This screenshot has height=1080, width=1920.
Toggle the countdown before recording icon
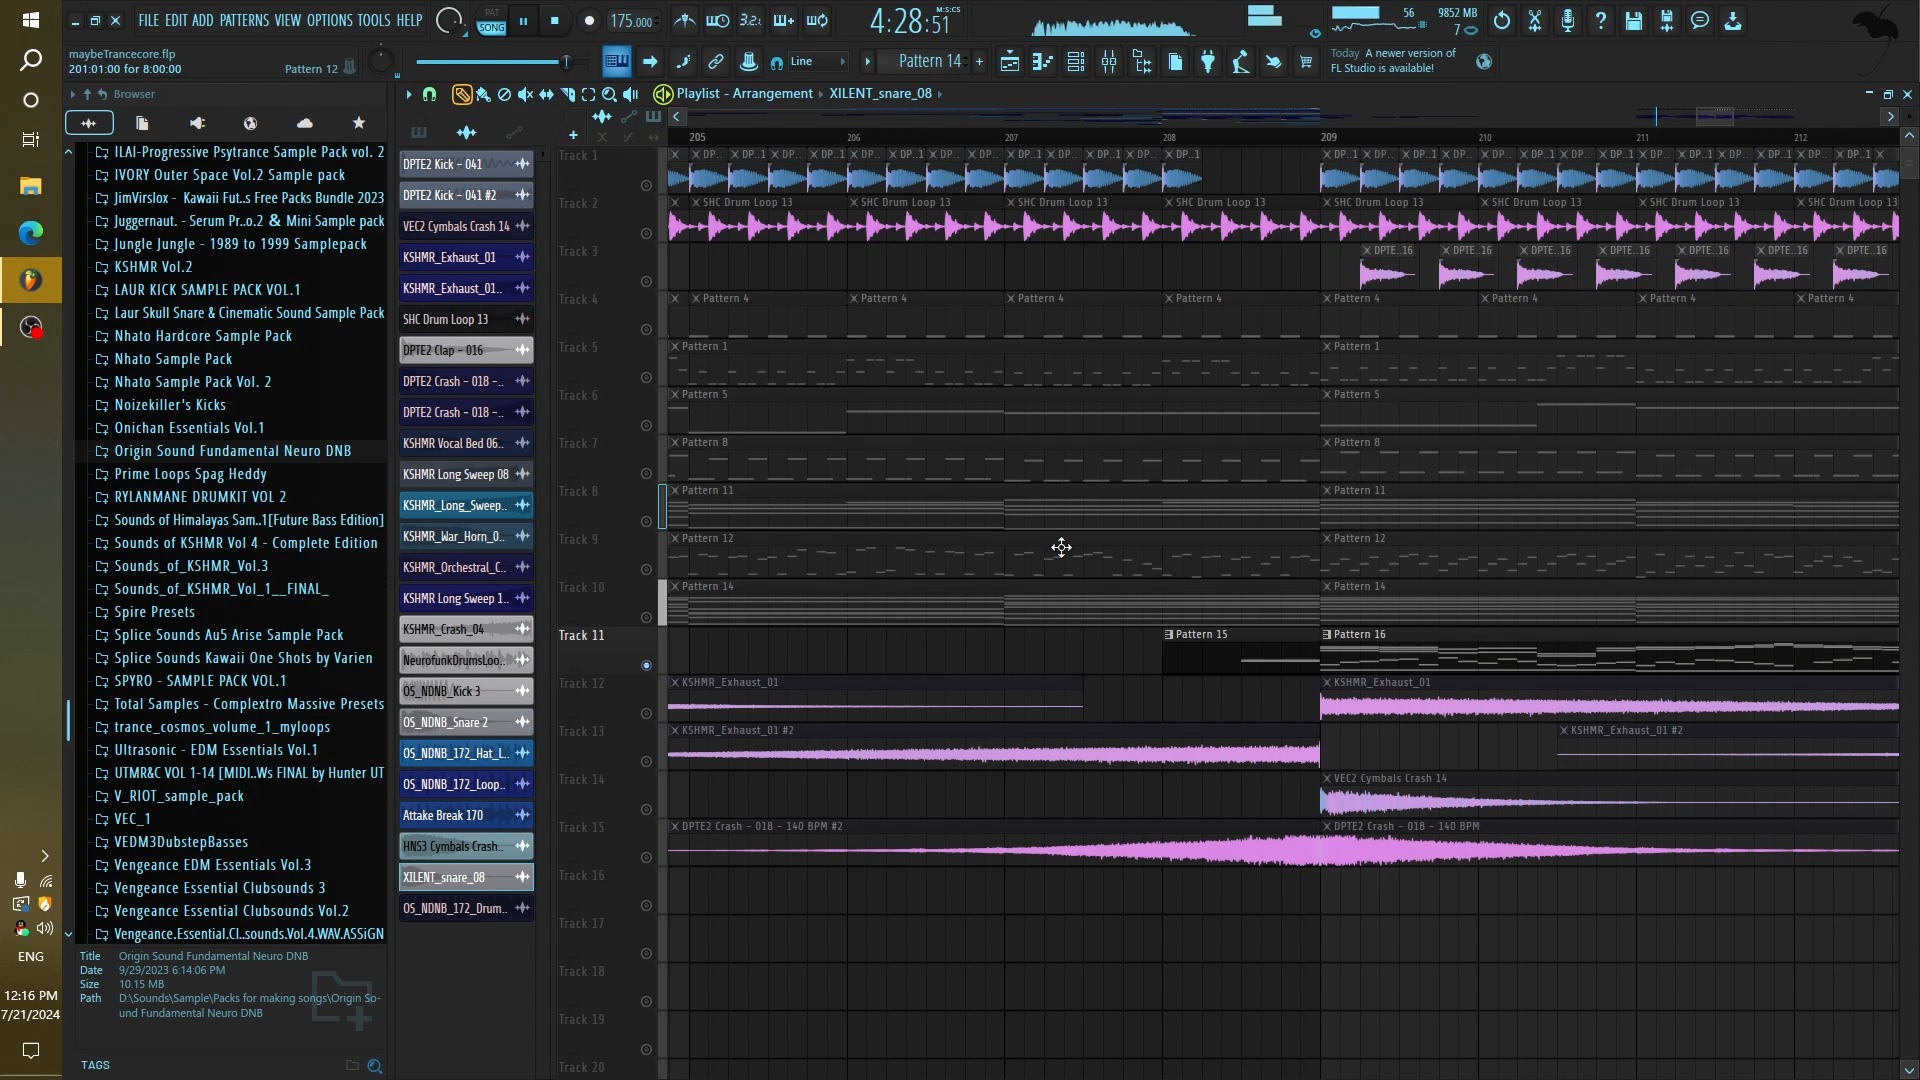click(x=750, y=20)
